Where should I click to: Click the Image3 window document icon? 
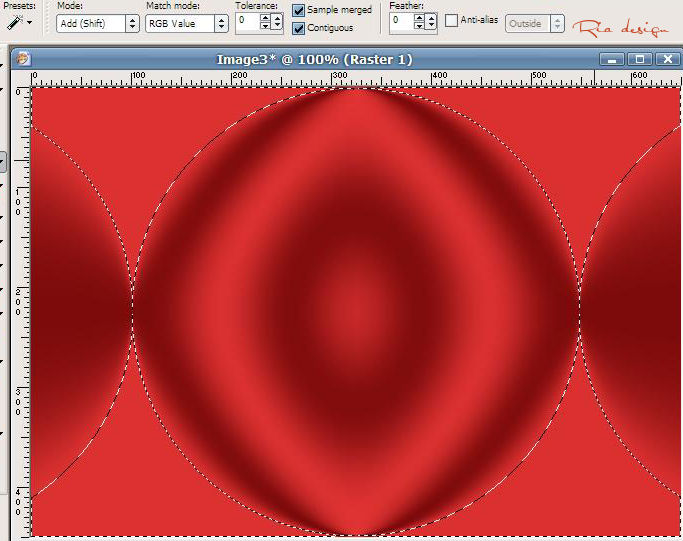coord(22,58)
